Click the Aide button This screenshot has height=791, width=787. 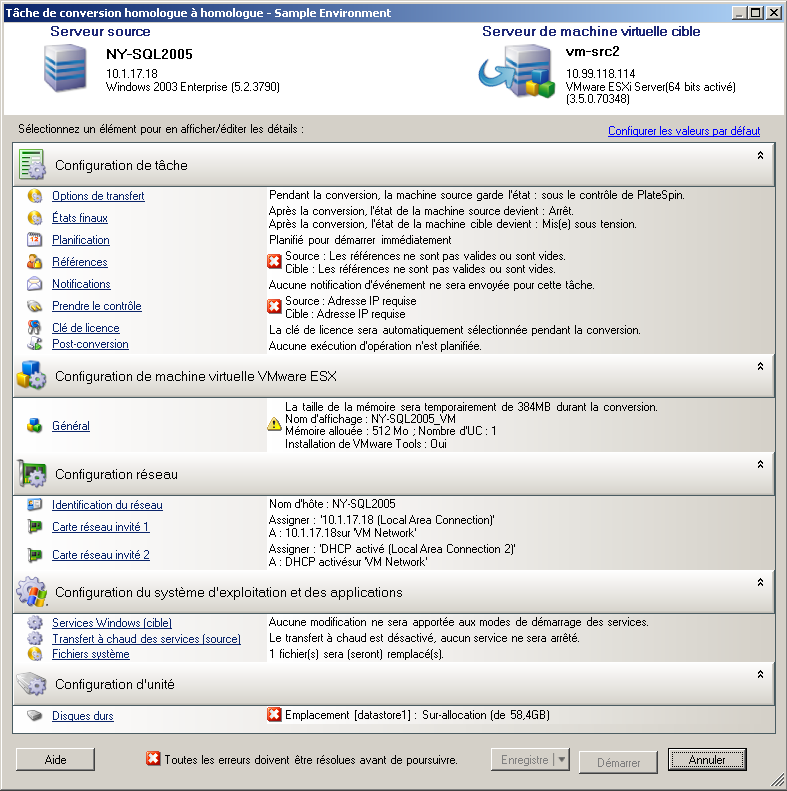(55, 759)
